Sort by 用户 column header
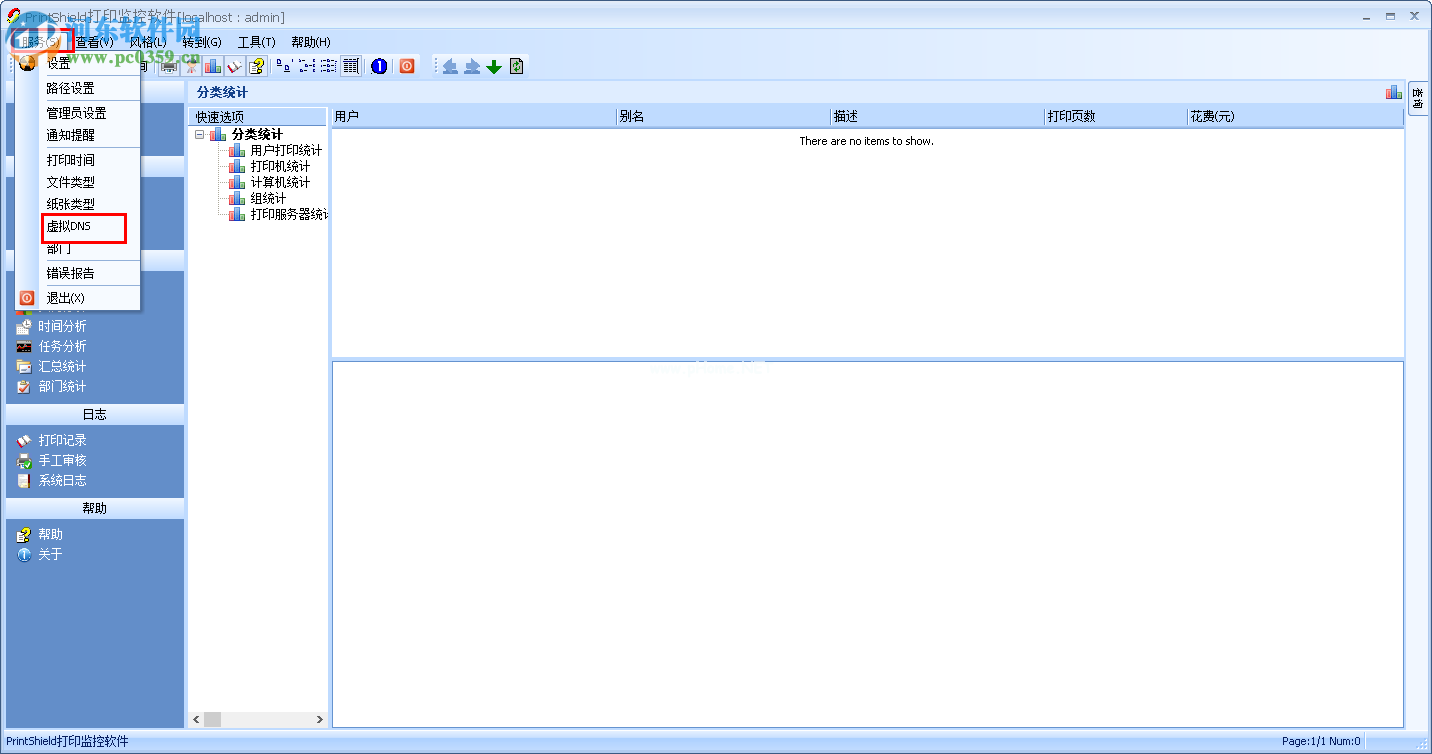The image size is (1432, 754). click(x=473, y=116)
